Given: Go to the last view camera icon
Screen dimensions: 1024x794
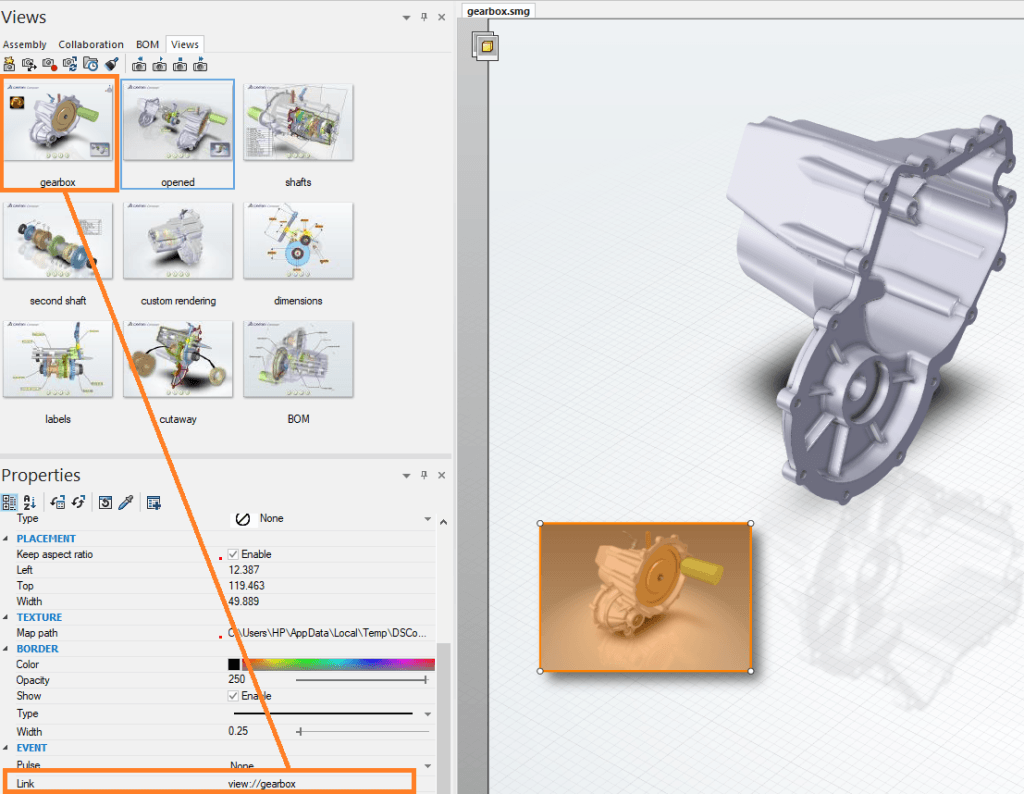Looking at the screenshot, I should [x=200, y=64].
